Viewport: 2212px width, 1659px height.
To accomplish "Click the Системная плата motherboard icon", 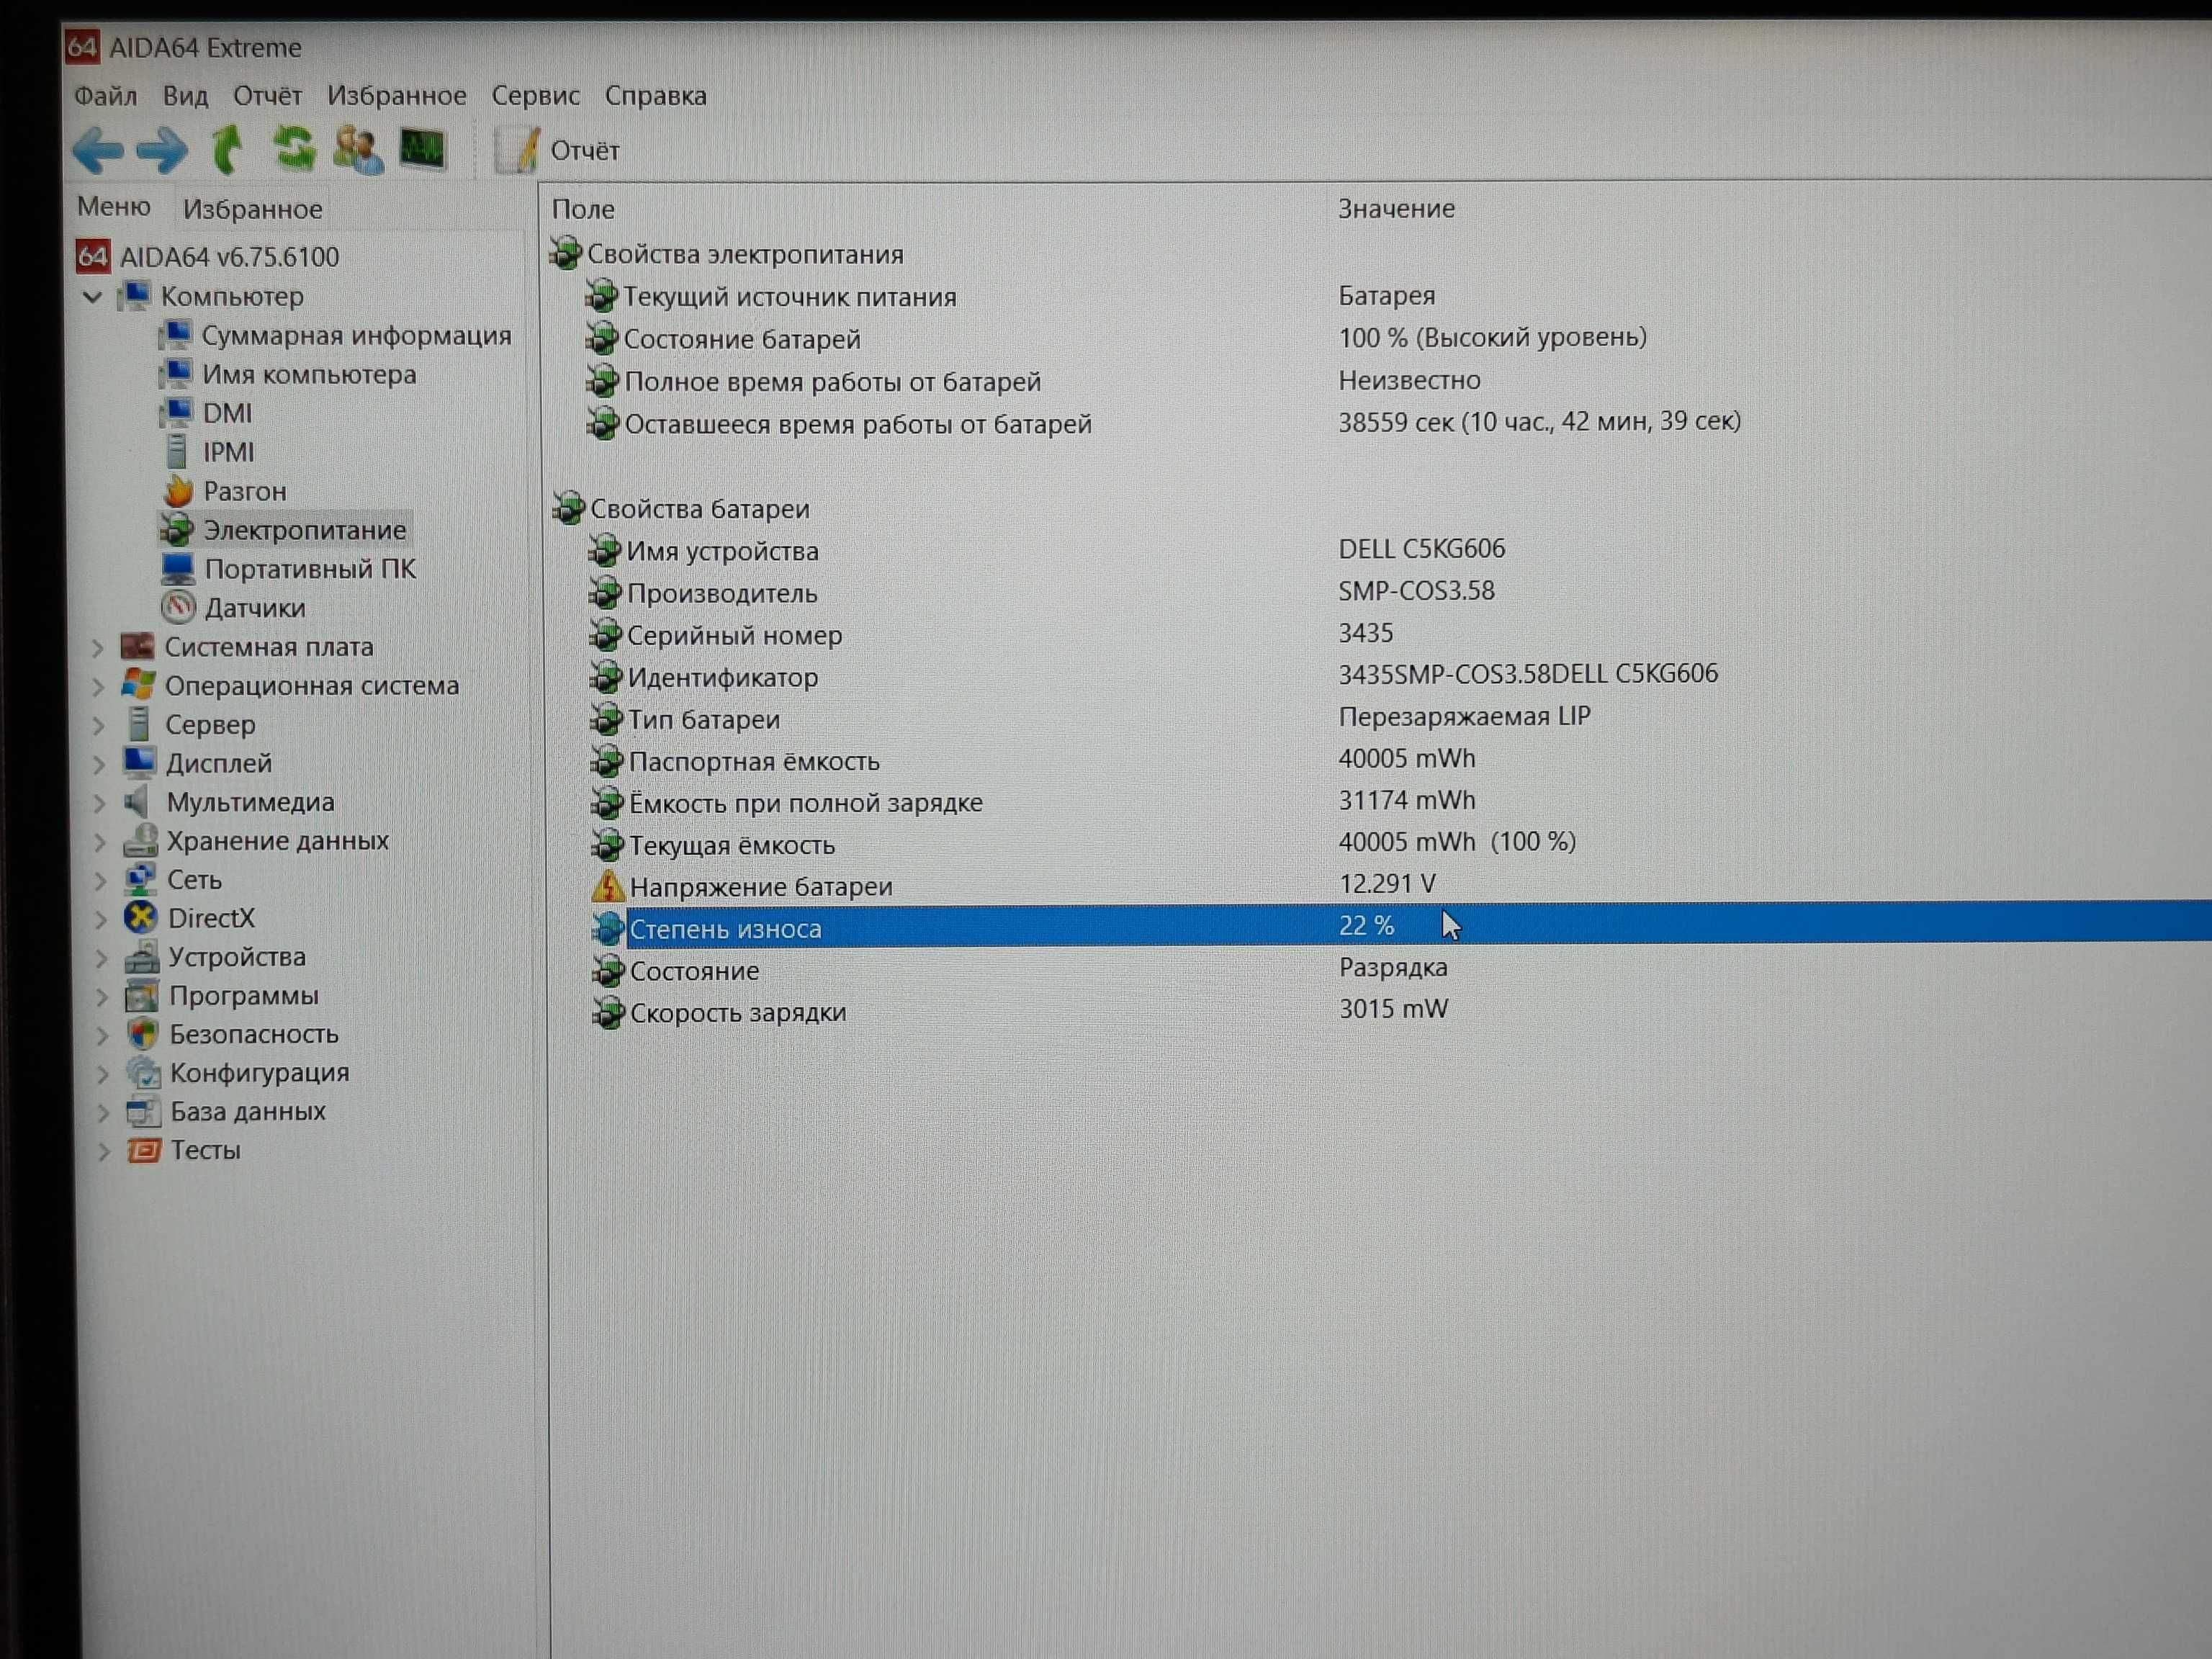I will 137,646.
